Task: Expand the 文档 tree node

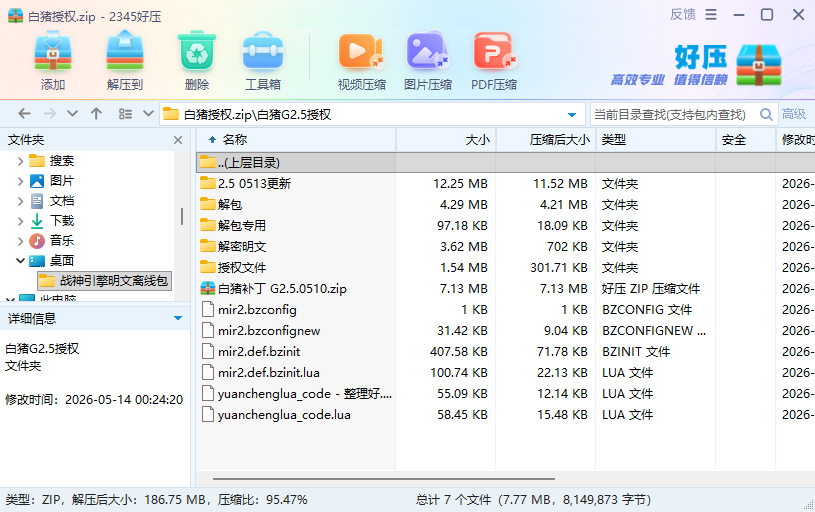Action: point(20,201)
